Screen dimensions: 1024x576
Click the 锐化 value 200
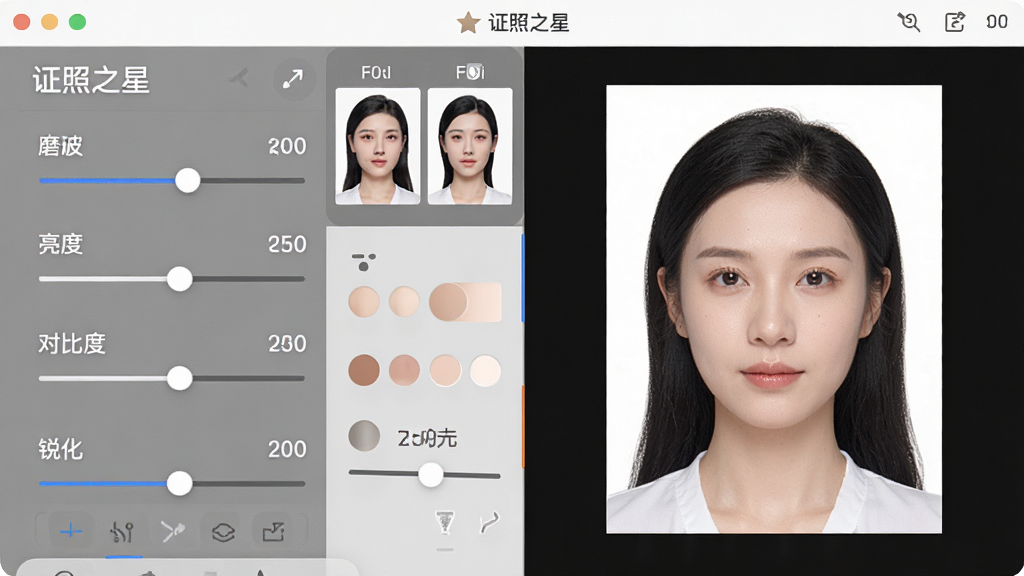click(287, 449)
